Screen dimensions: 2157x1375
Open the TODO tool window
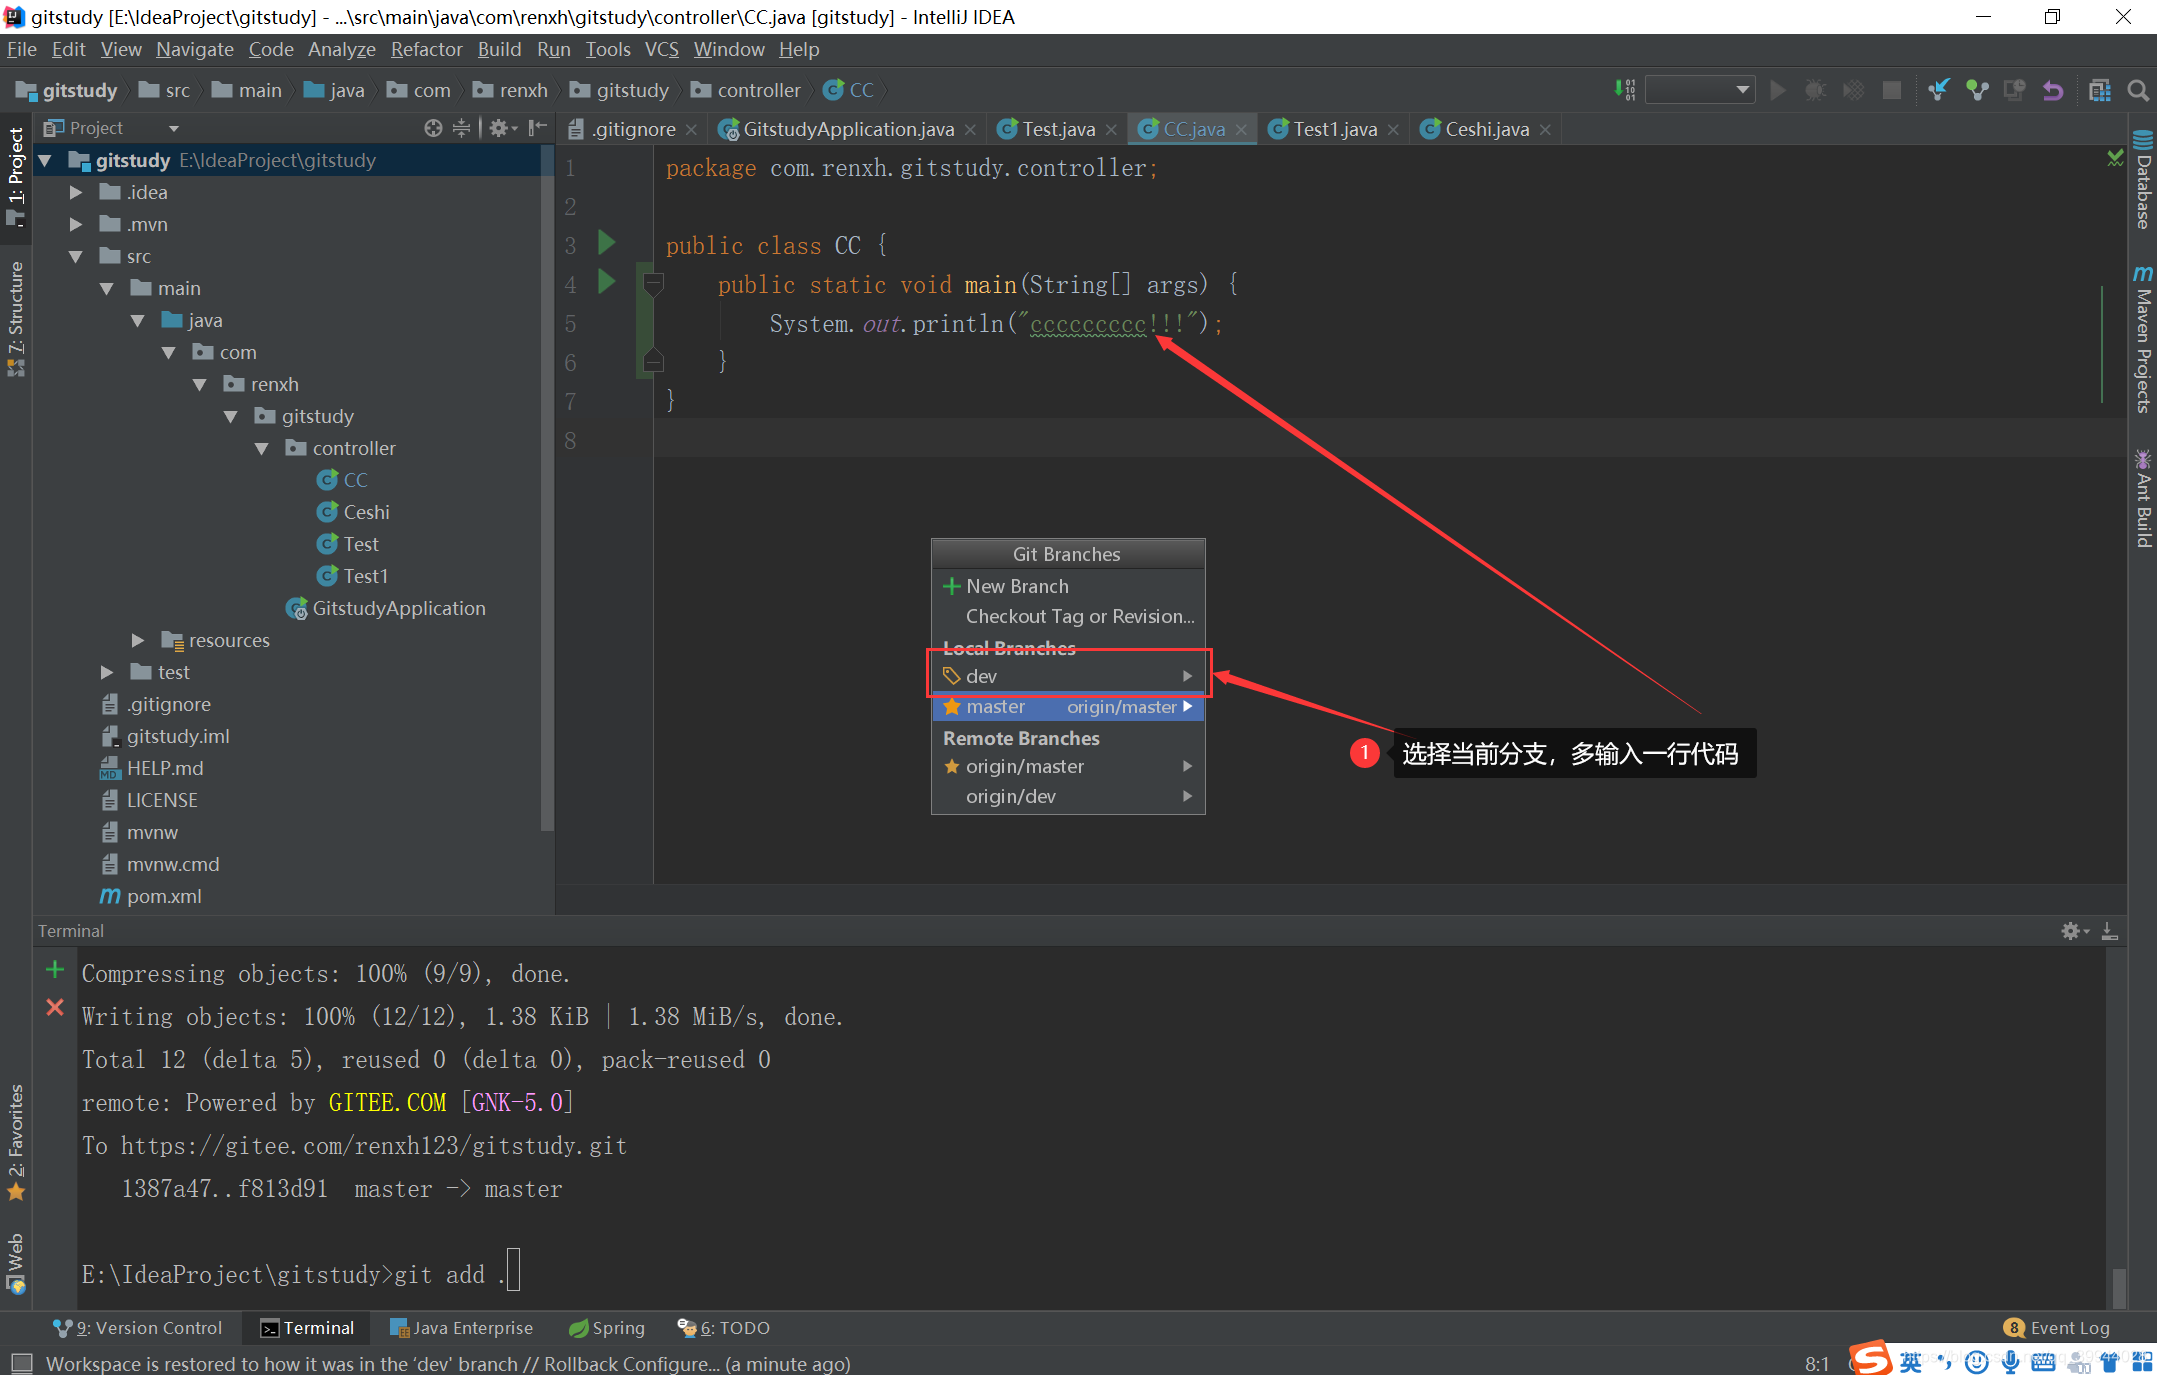tap(723, 1328)
